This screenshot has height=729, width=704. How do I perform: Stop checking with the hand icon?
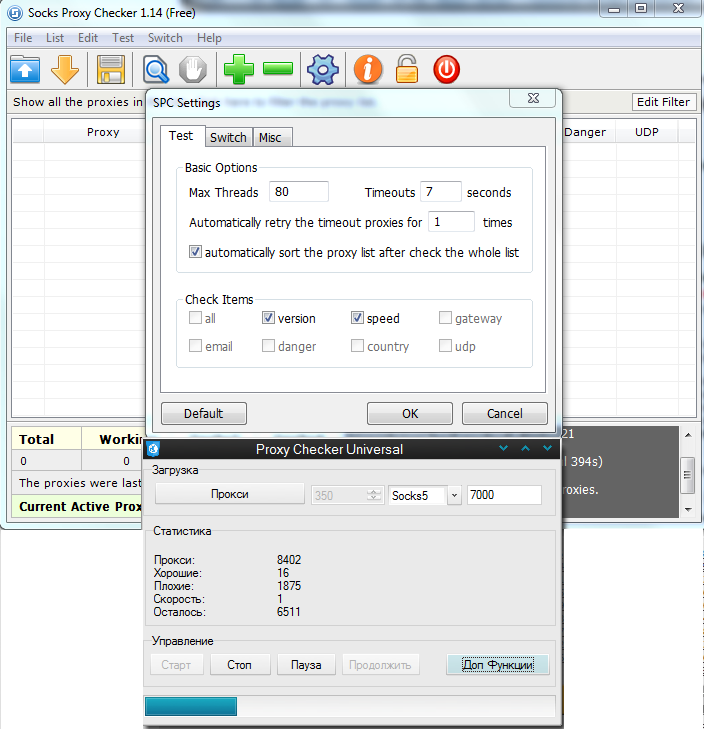tap(193, 69)
